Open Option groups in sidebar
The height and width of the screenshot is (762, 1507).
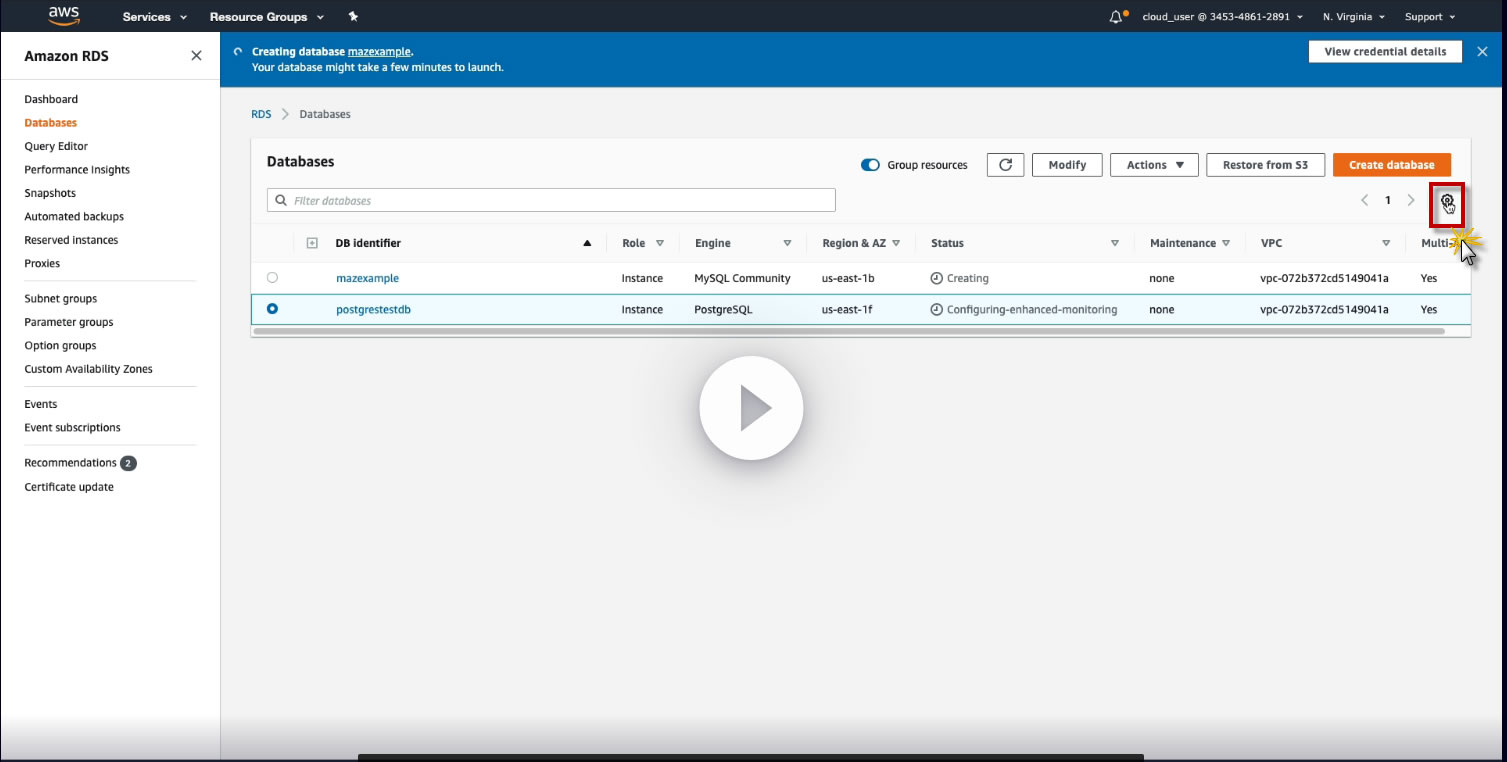(x=61, y=345)
